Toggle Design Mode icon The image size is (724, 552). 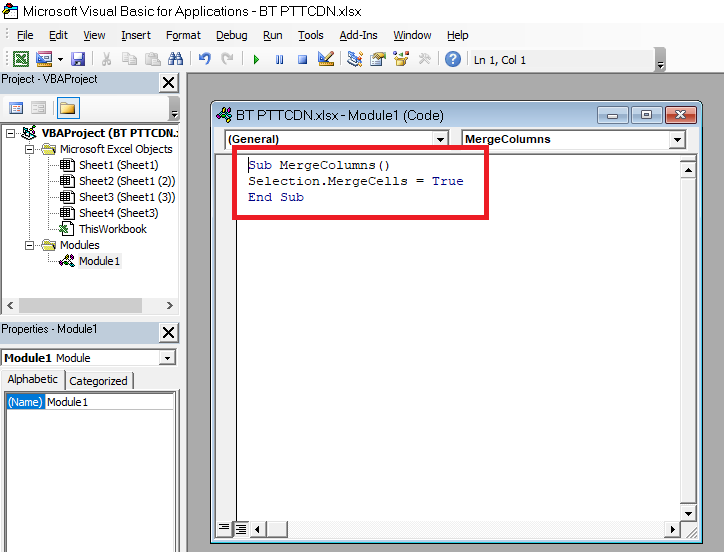[326, 59]
